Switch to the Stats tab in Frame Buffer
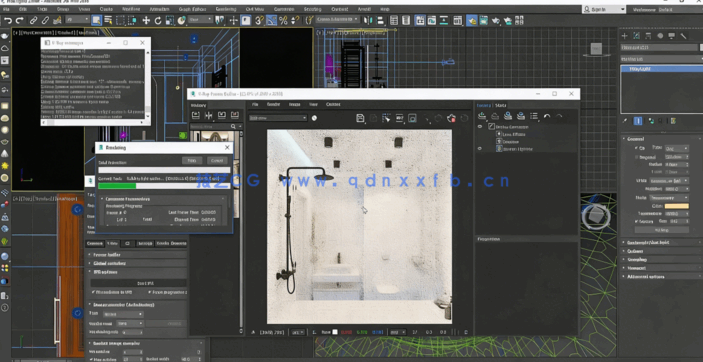The width and height of the screenshot is (703, 362). tap(500, 105)
